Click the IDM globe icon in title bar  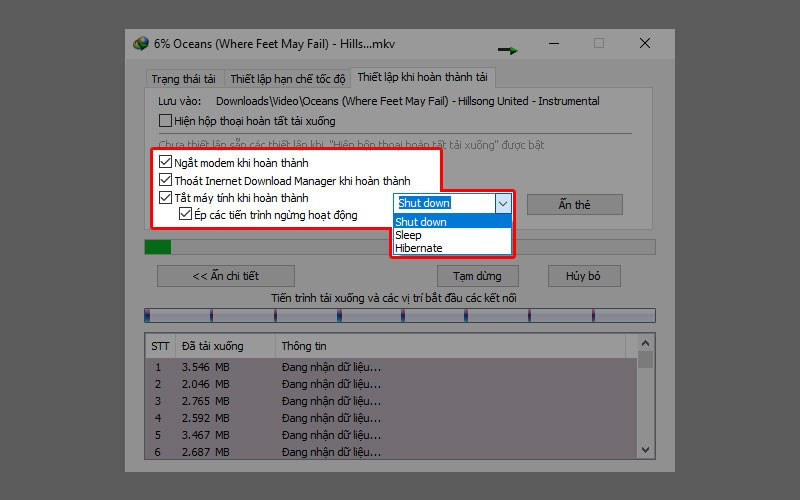coord(141,43)
